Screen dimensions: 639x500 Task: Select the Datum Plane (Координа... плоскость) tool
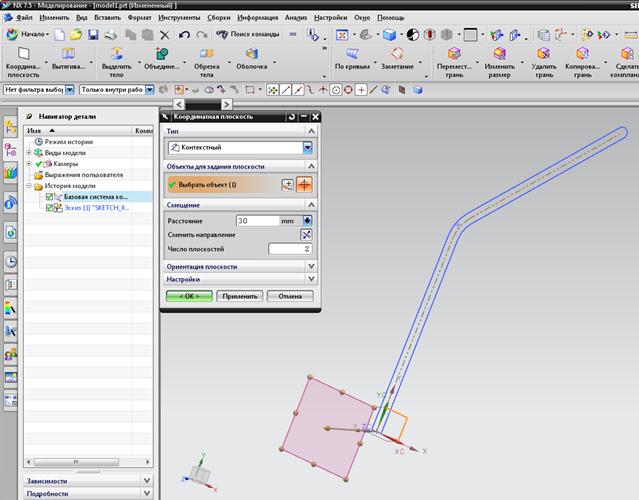22,54
